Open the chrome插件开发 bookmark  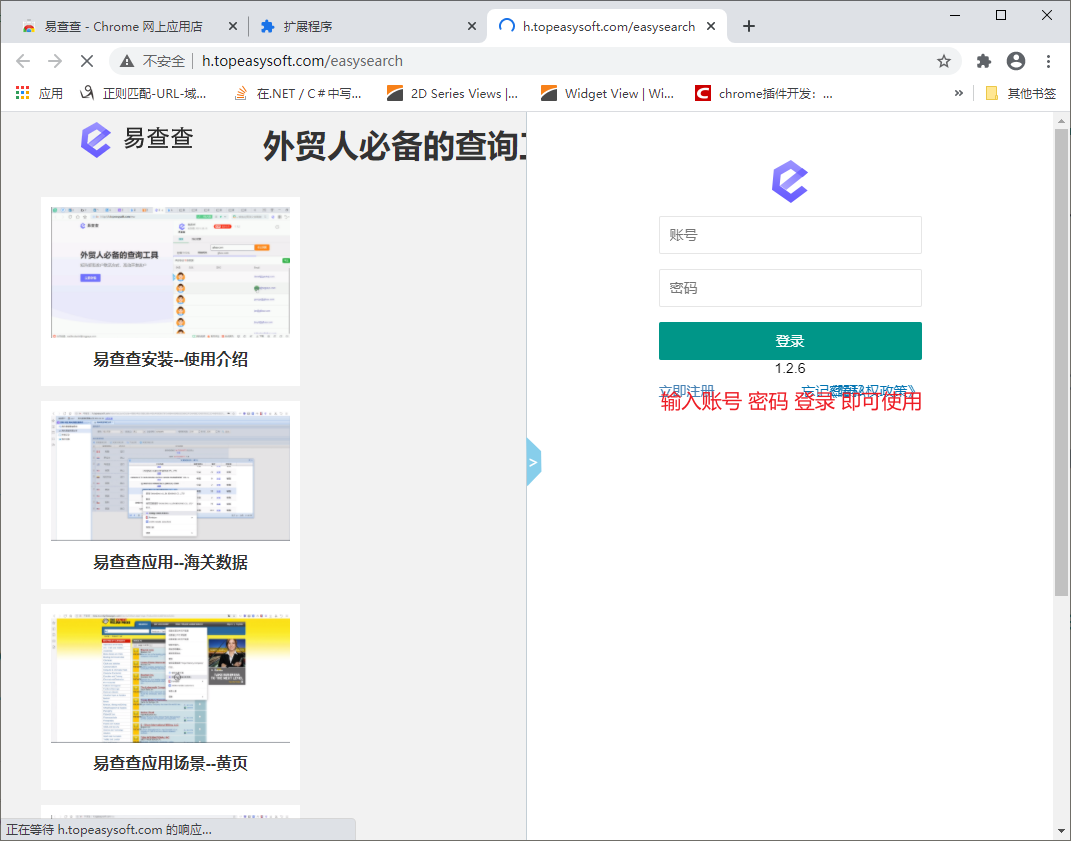(764, 94)
